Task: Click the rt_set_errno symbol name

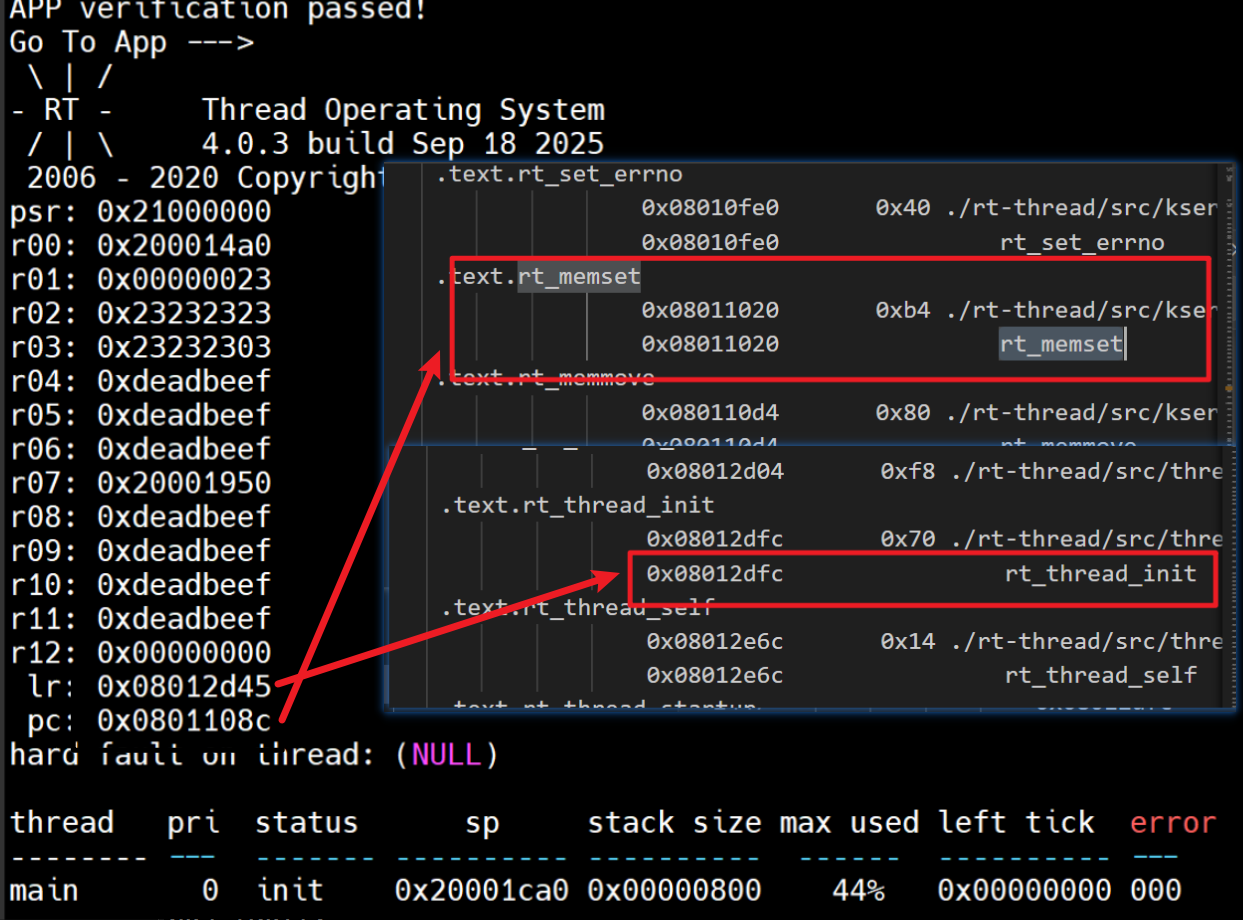Action: click(1082, 242)
